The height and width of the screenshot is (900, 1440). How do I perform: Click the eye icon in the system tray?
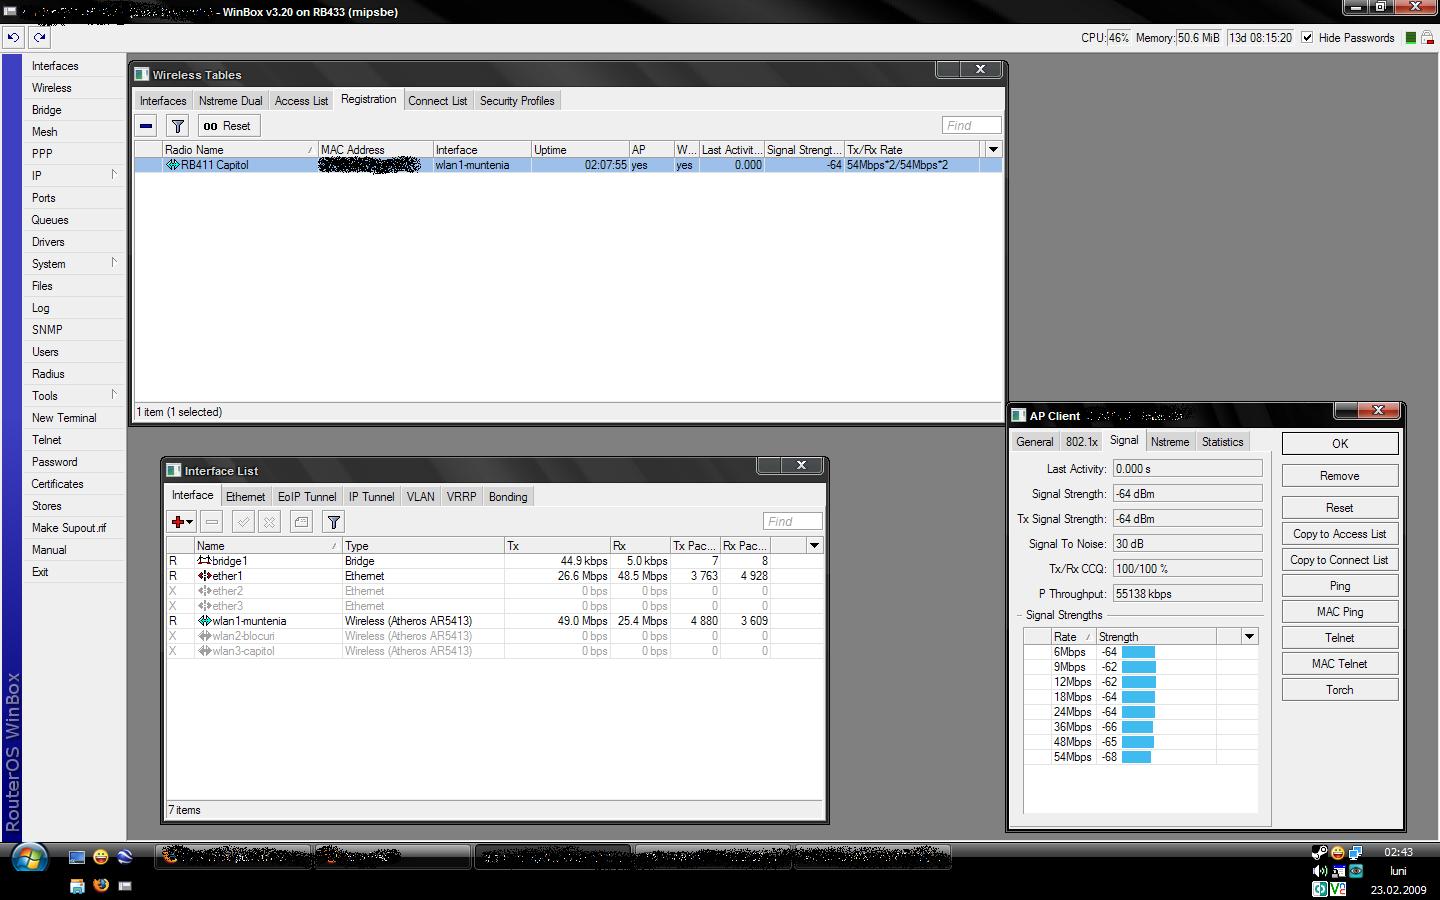pos(1356,871)
